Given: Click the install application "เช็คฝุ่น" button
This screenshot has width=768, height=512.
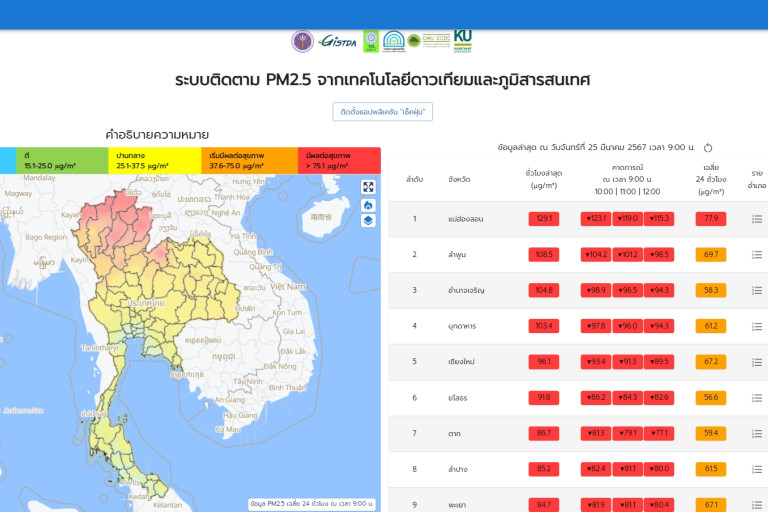Looking at the screenshot, I should click(x=383, y=111).
